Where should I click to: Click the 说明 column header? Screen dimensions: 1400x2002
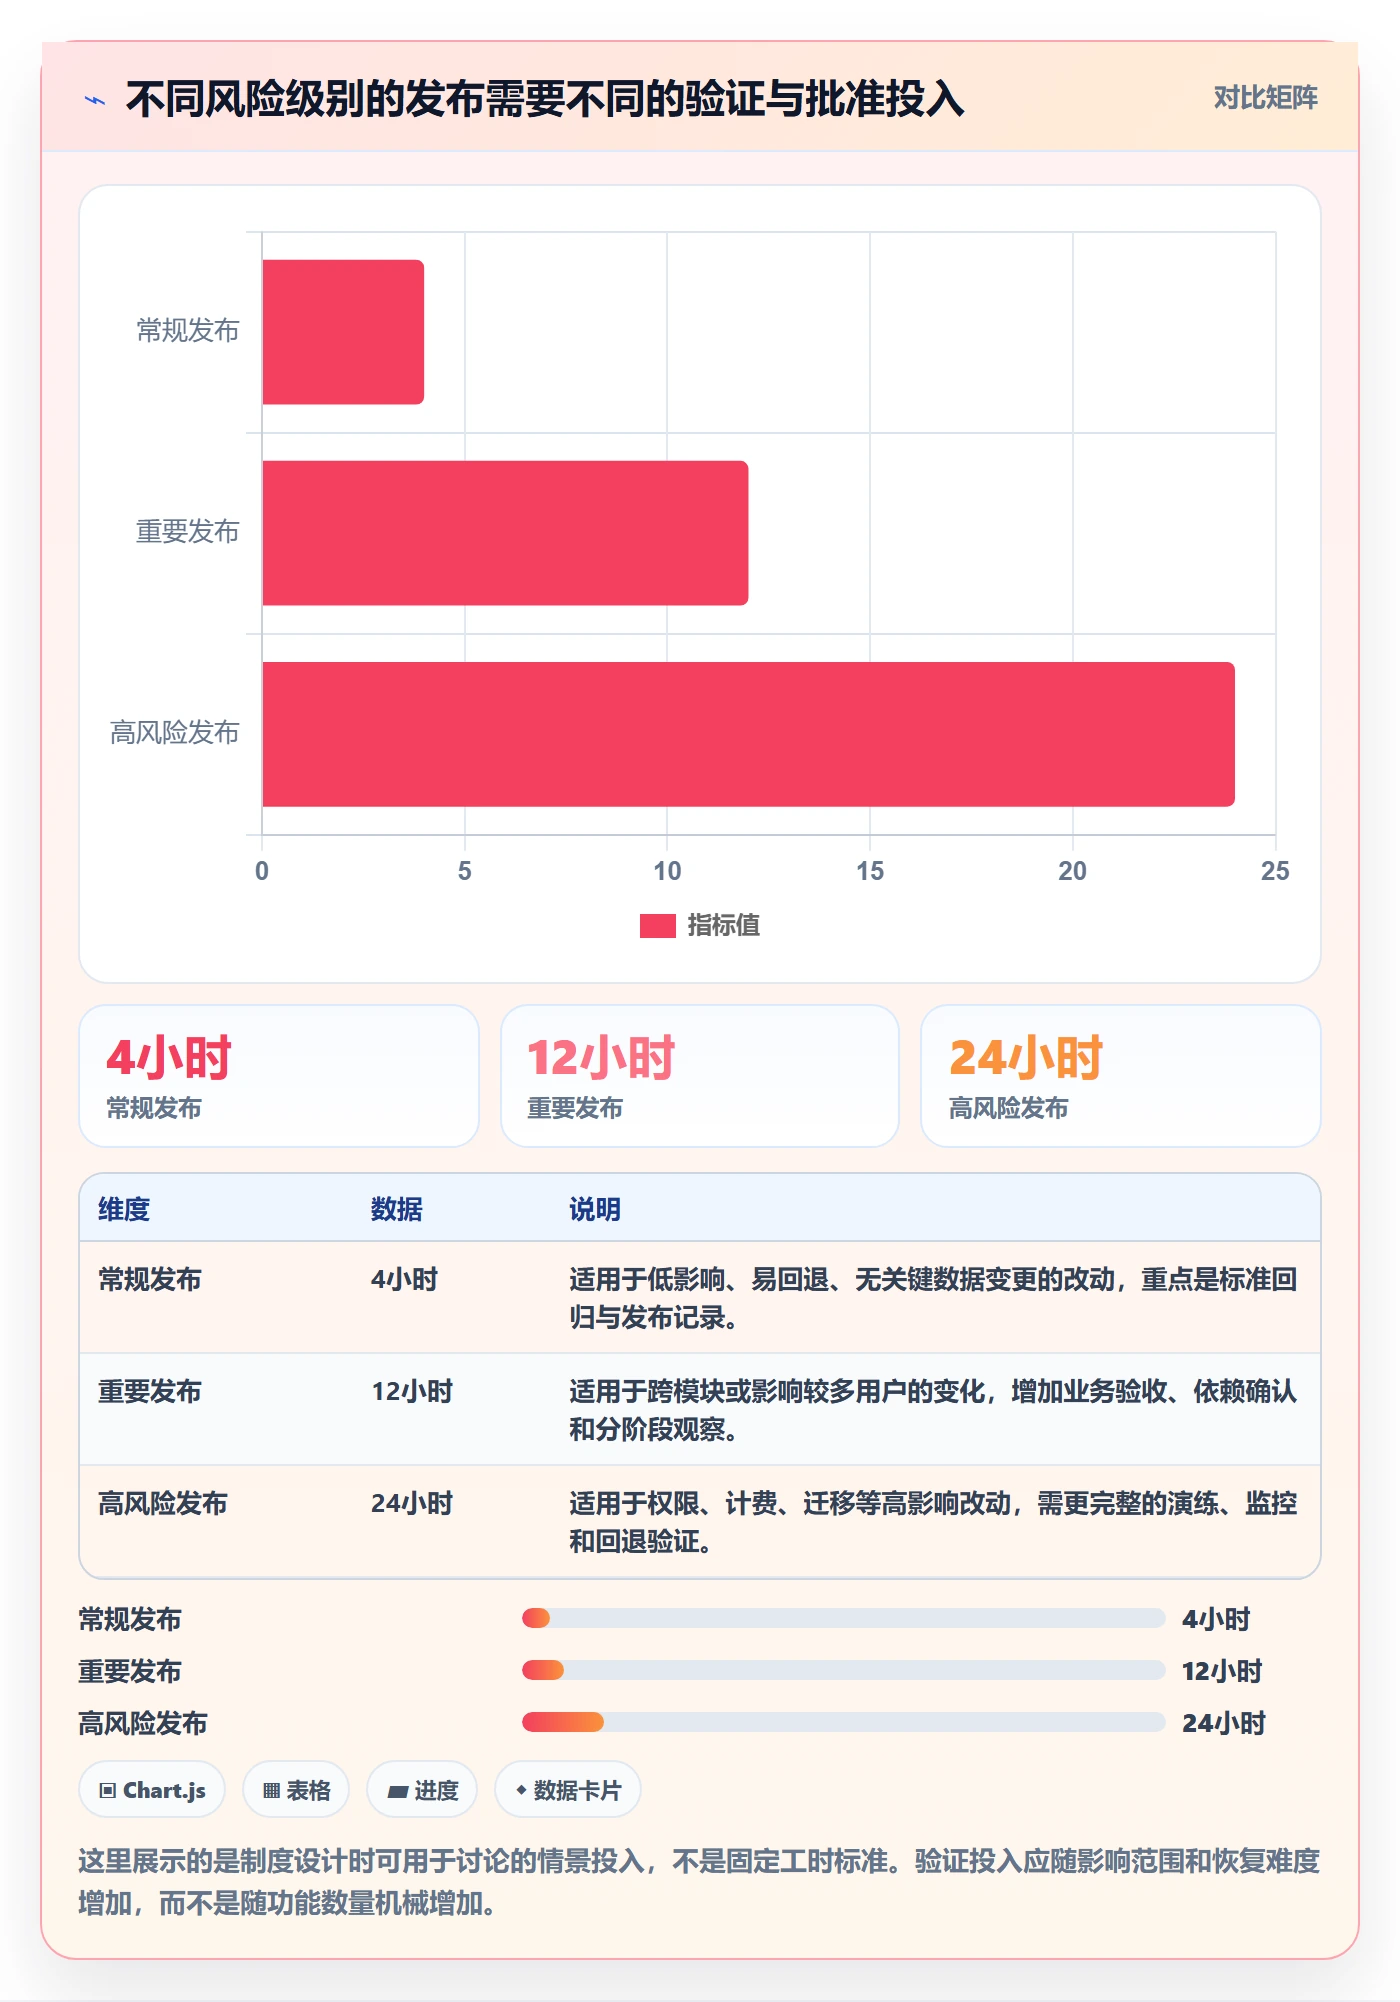595,1209
